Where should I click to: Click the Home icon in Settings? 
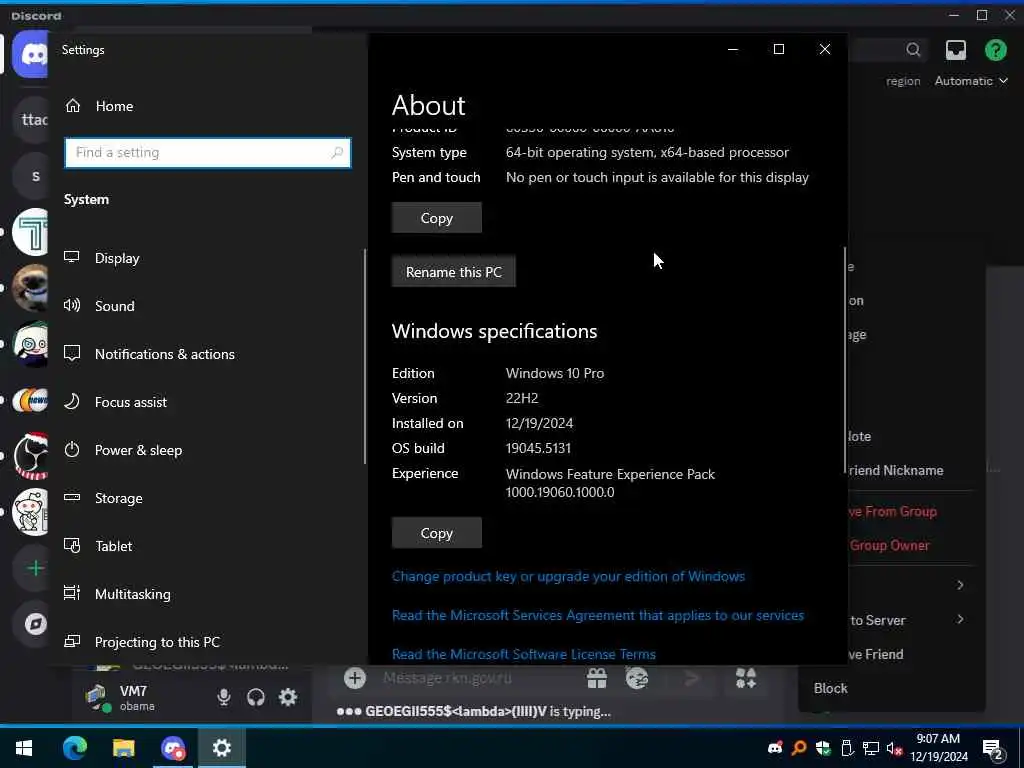[72, 106]
